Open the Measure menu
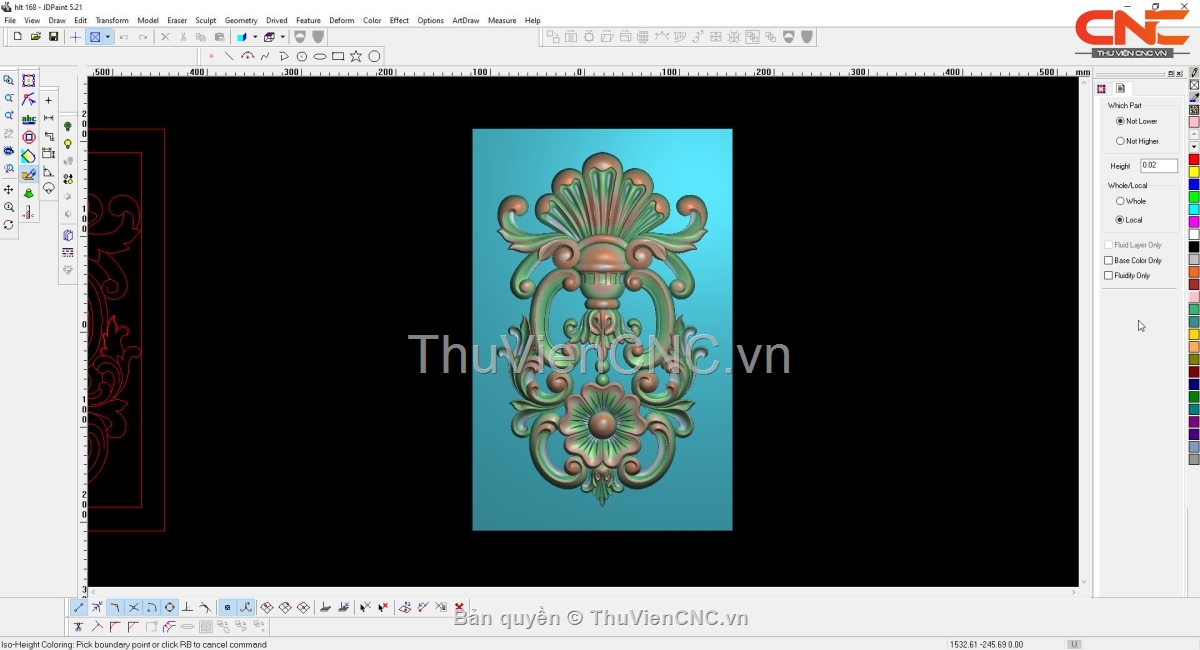Image resolution: width=1200 pixels, height=650 pixels. [x=502, y=20]
